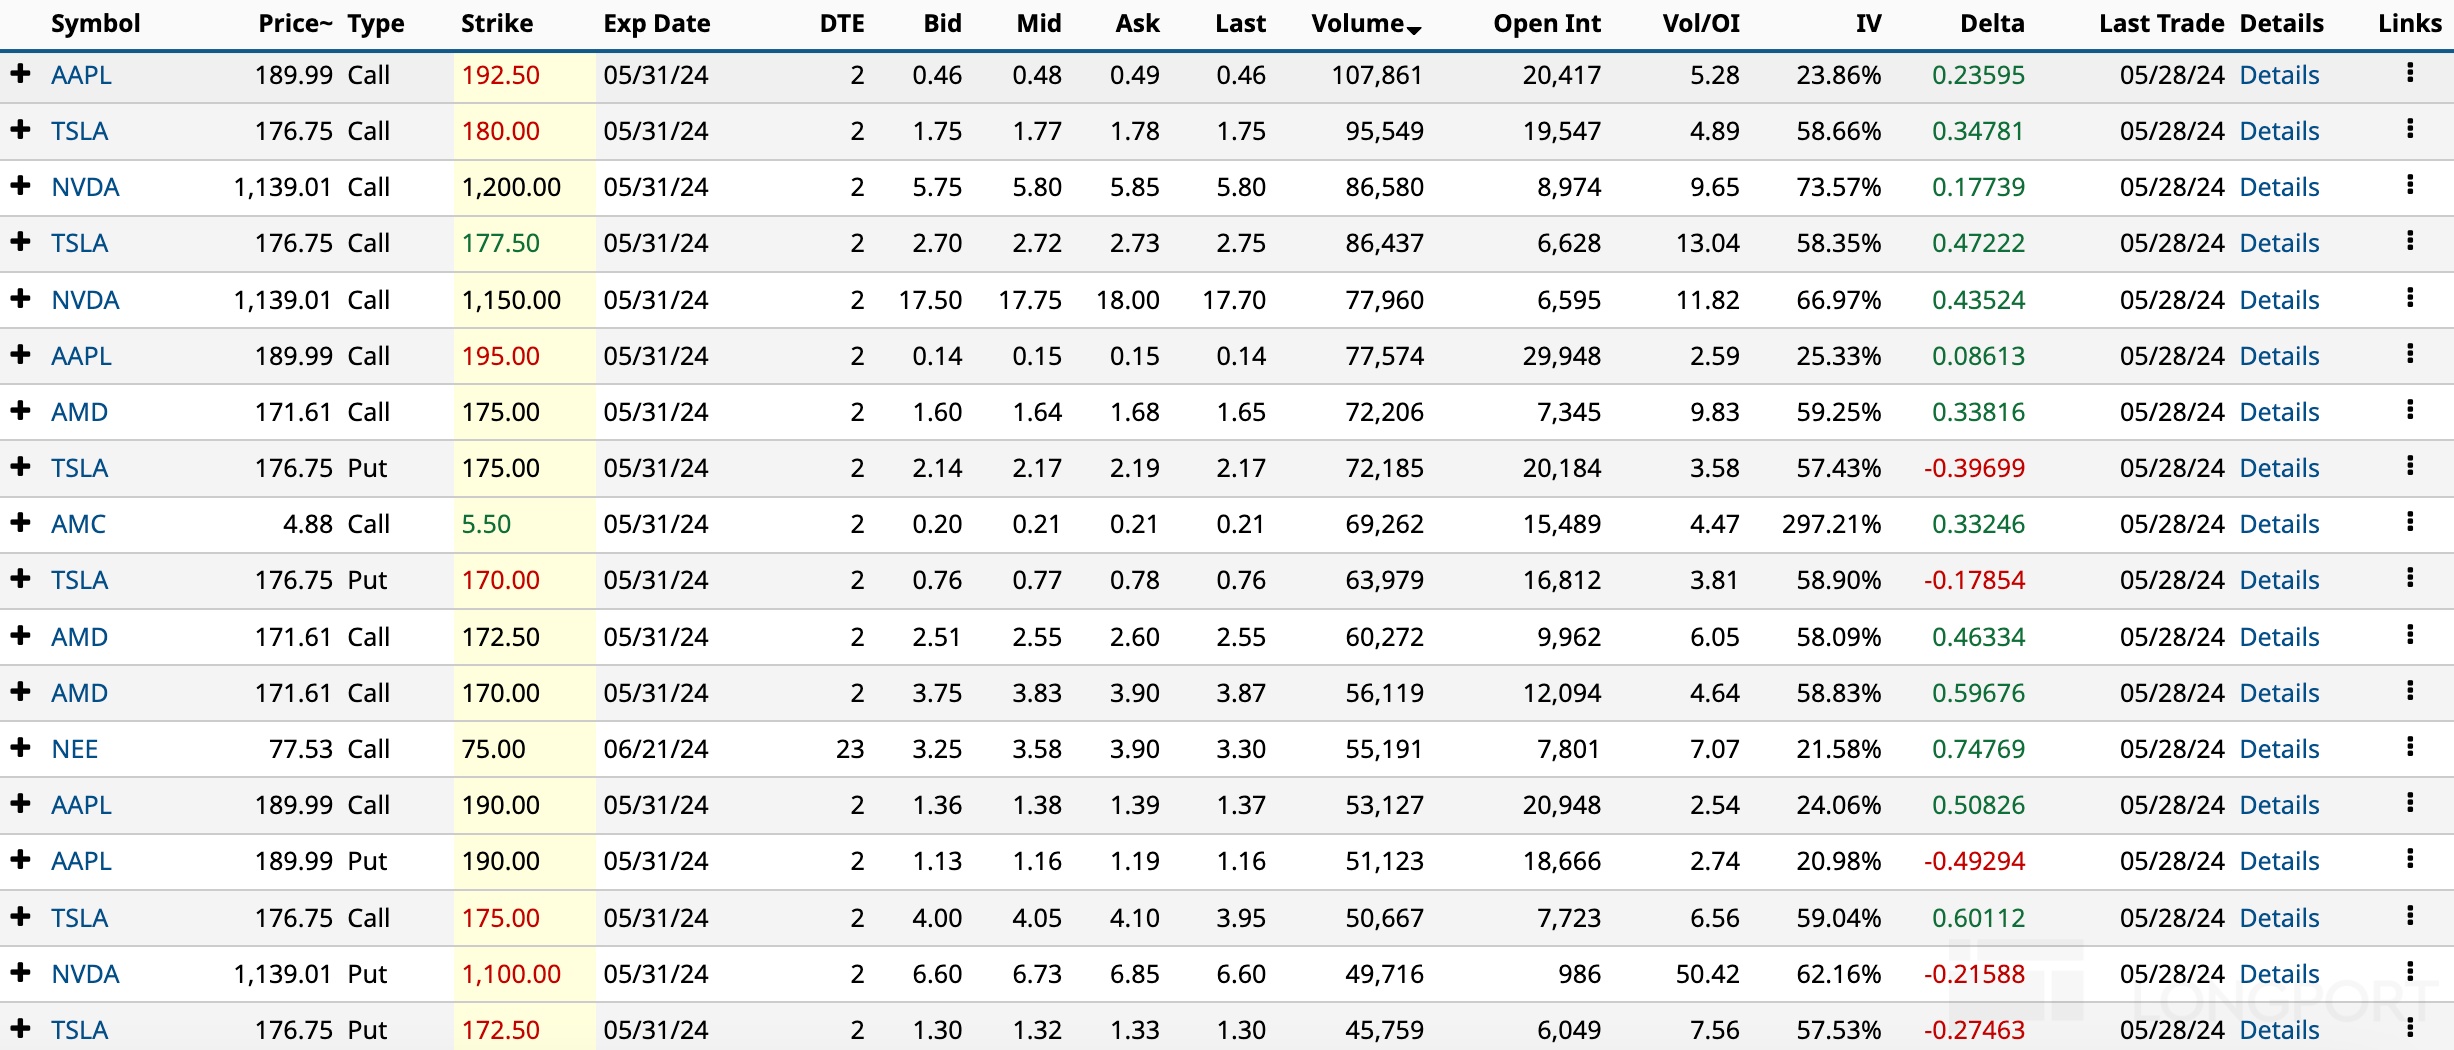Open Details for TSLA 180.00 call
The width and height of the screenshot is (2454, 1050).
click(2279, 131)
